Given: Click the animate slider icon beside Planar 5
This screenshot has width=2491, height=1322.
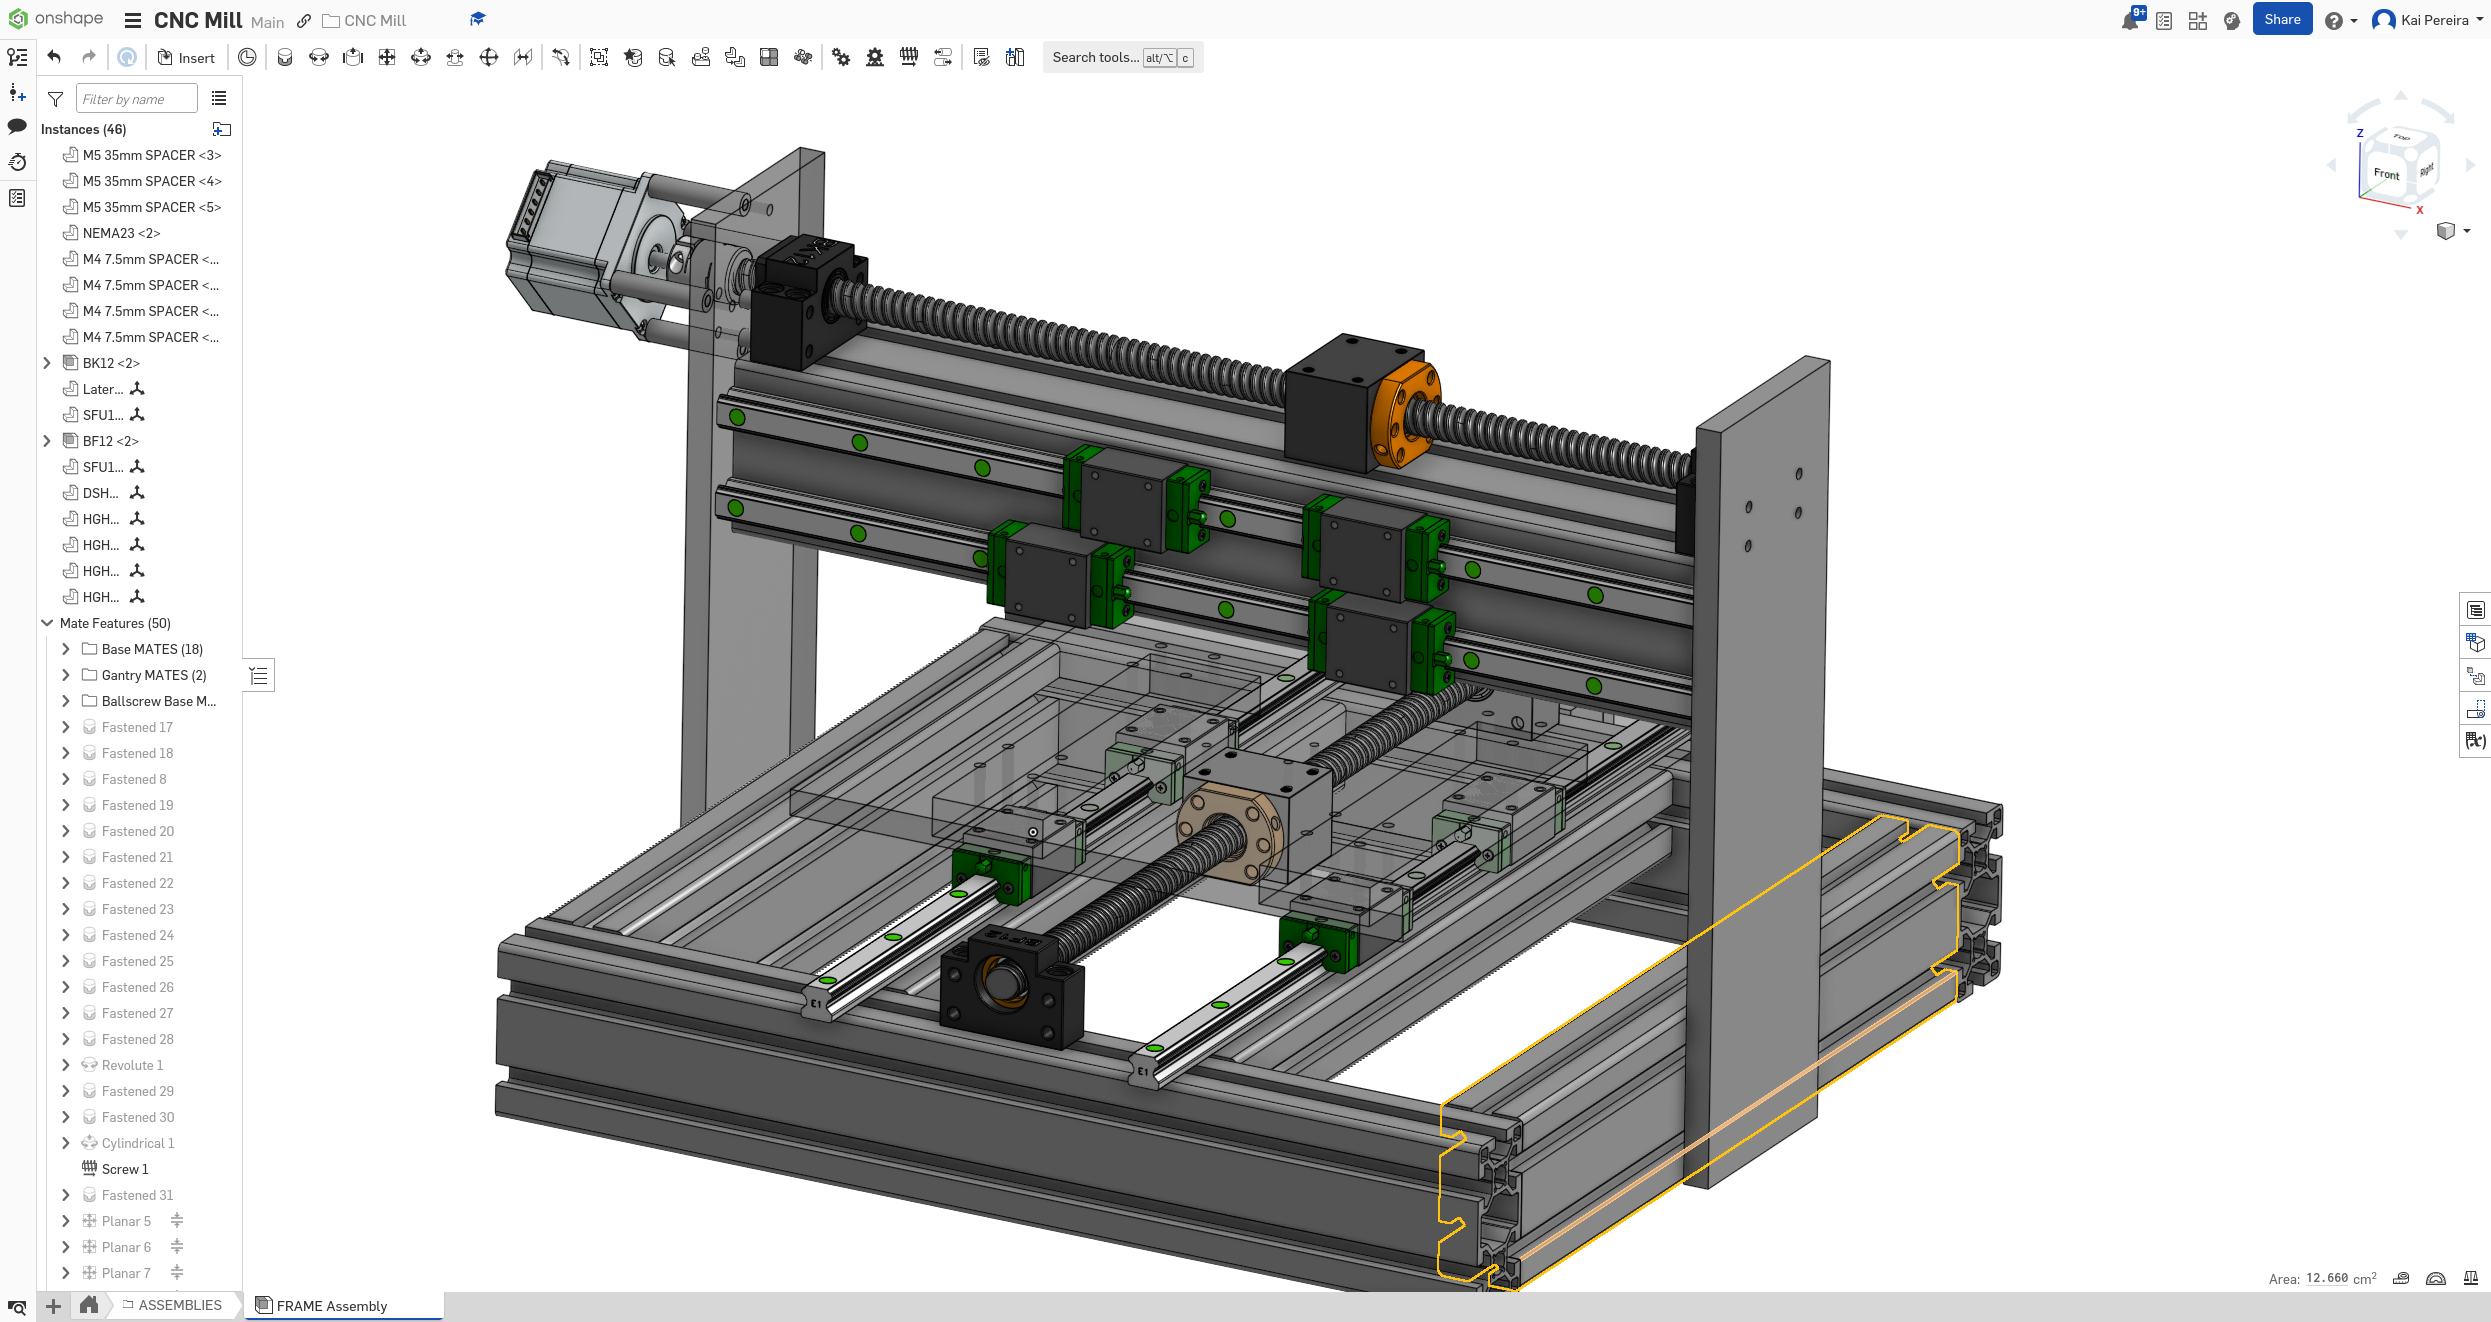Looking at the screenshot, I should pos(177,1220).
